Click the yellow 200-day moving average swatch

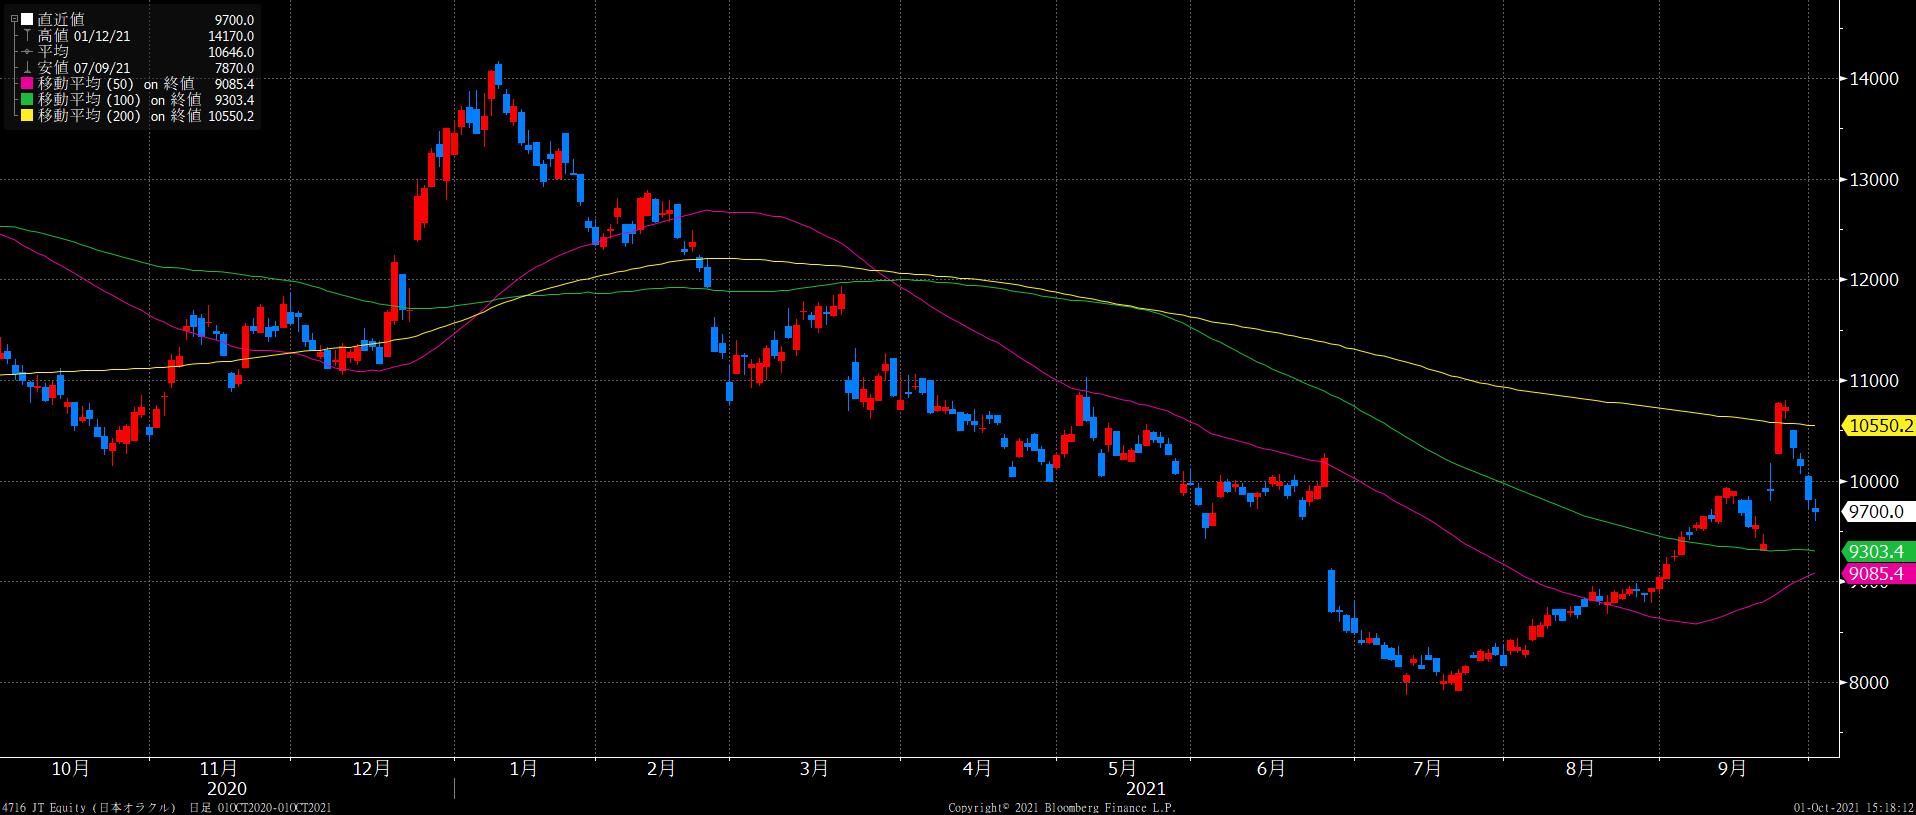(x=27, y=116)
